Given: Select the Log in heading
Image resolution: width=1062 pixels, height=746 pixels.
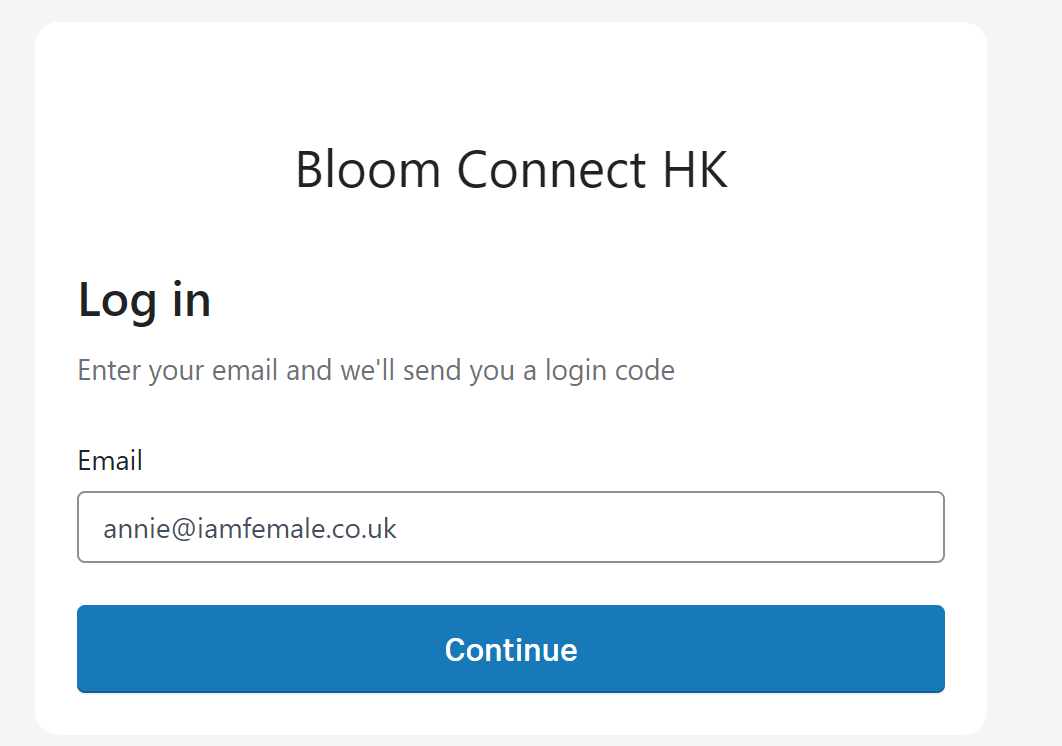Looking at the screenshot, I should coord(144,299).
